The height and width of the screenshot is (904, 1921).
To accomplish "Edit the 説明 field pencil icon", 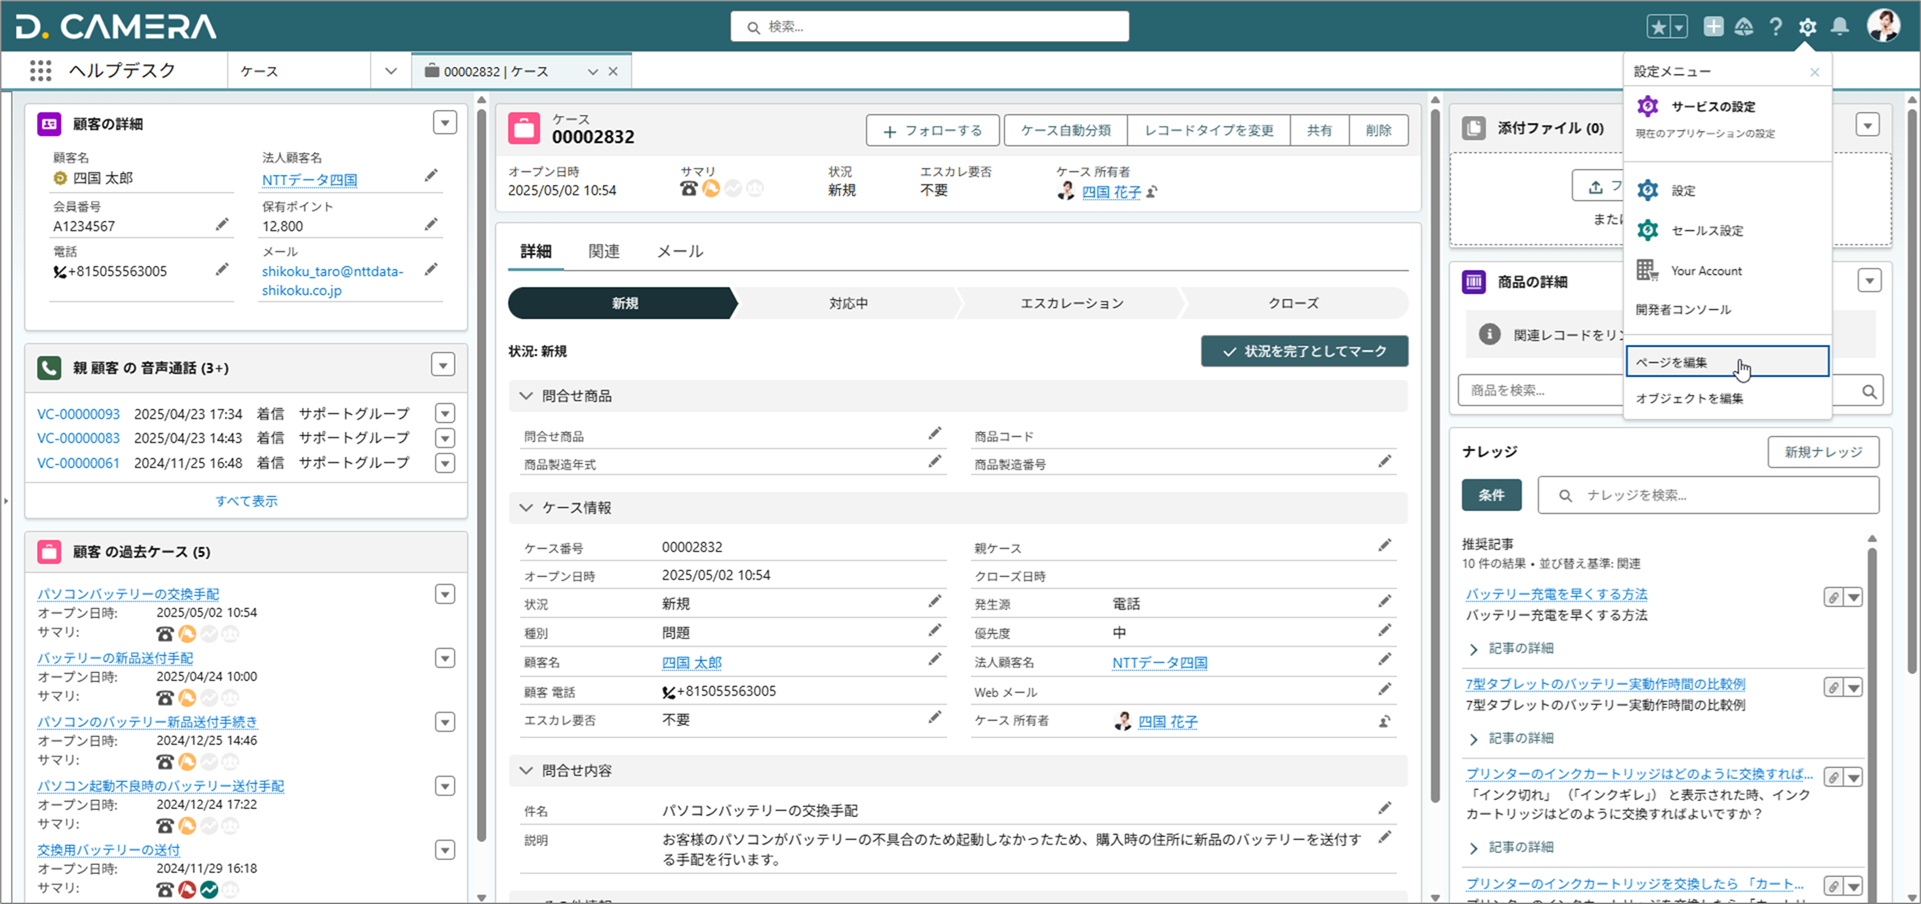I will (1384, 837).
